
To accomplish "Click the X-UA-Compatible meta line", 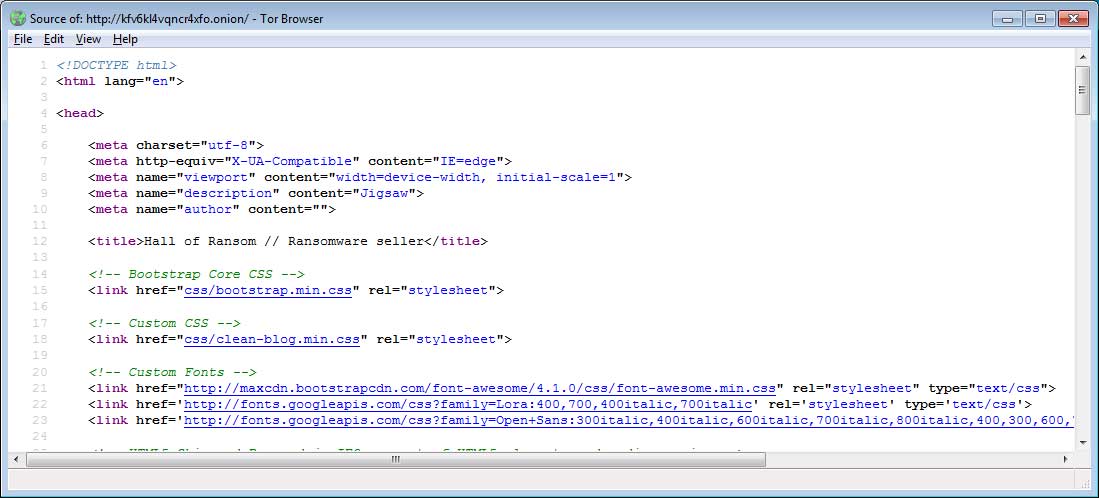I will coord(300,162).
